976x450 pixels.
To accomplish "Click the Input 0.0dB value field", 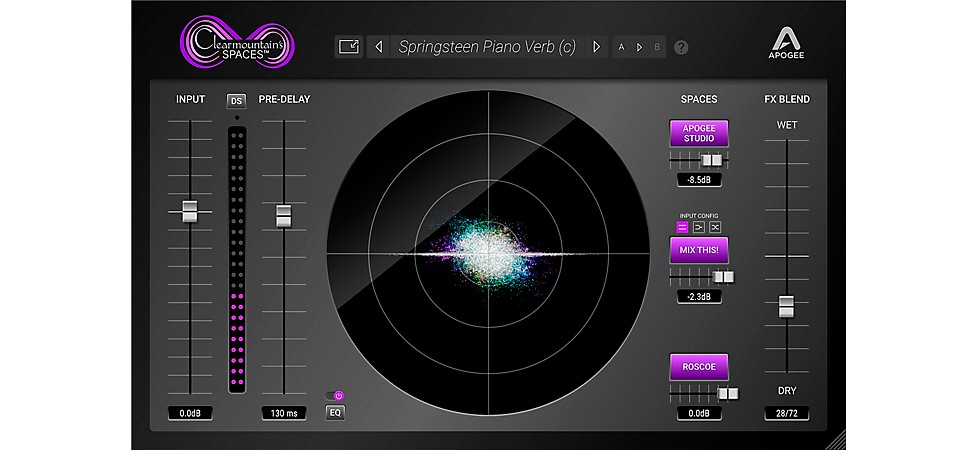I will coord(190,413).
